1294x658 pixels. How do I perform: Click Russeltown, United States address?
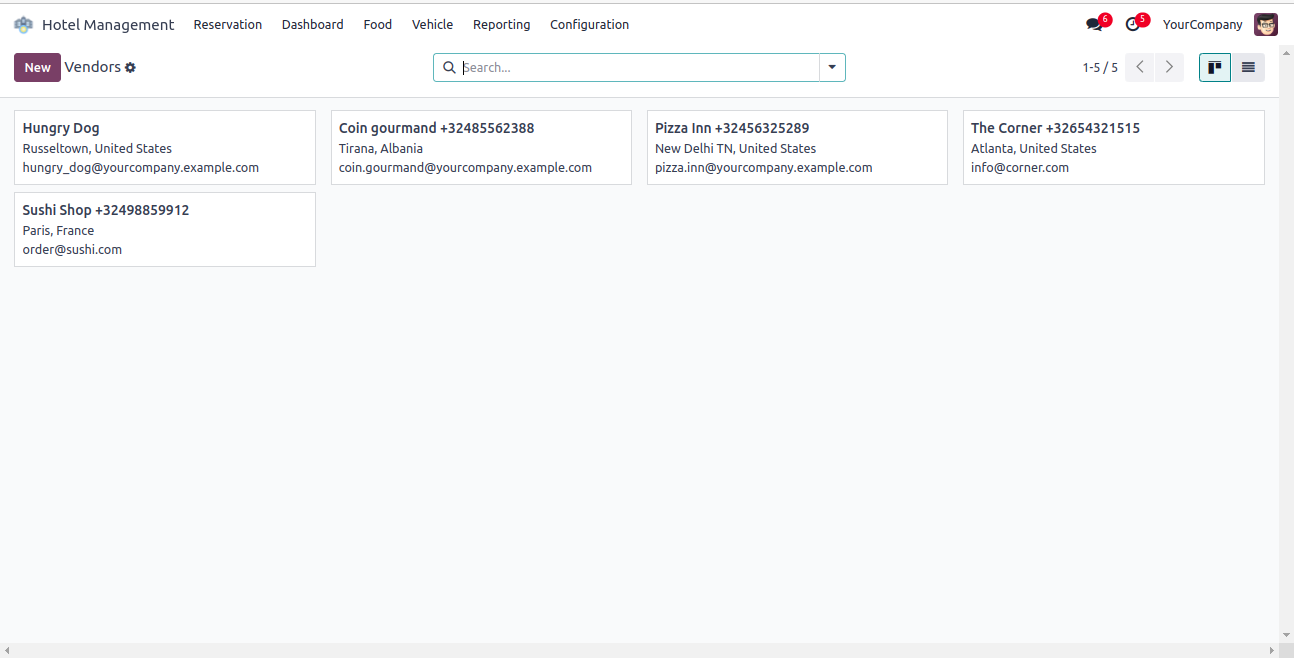pos(97,148)
